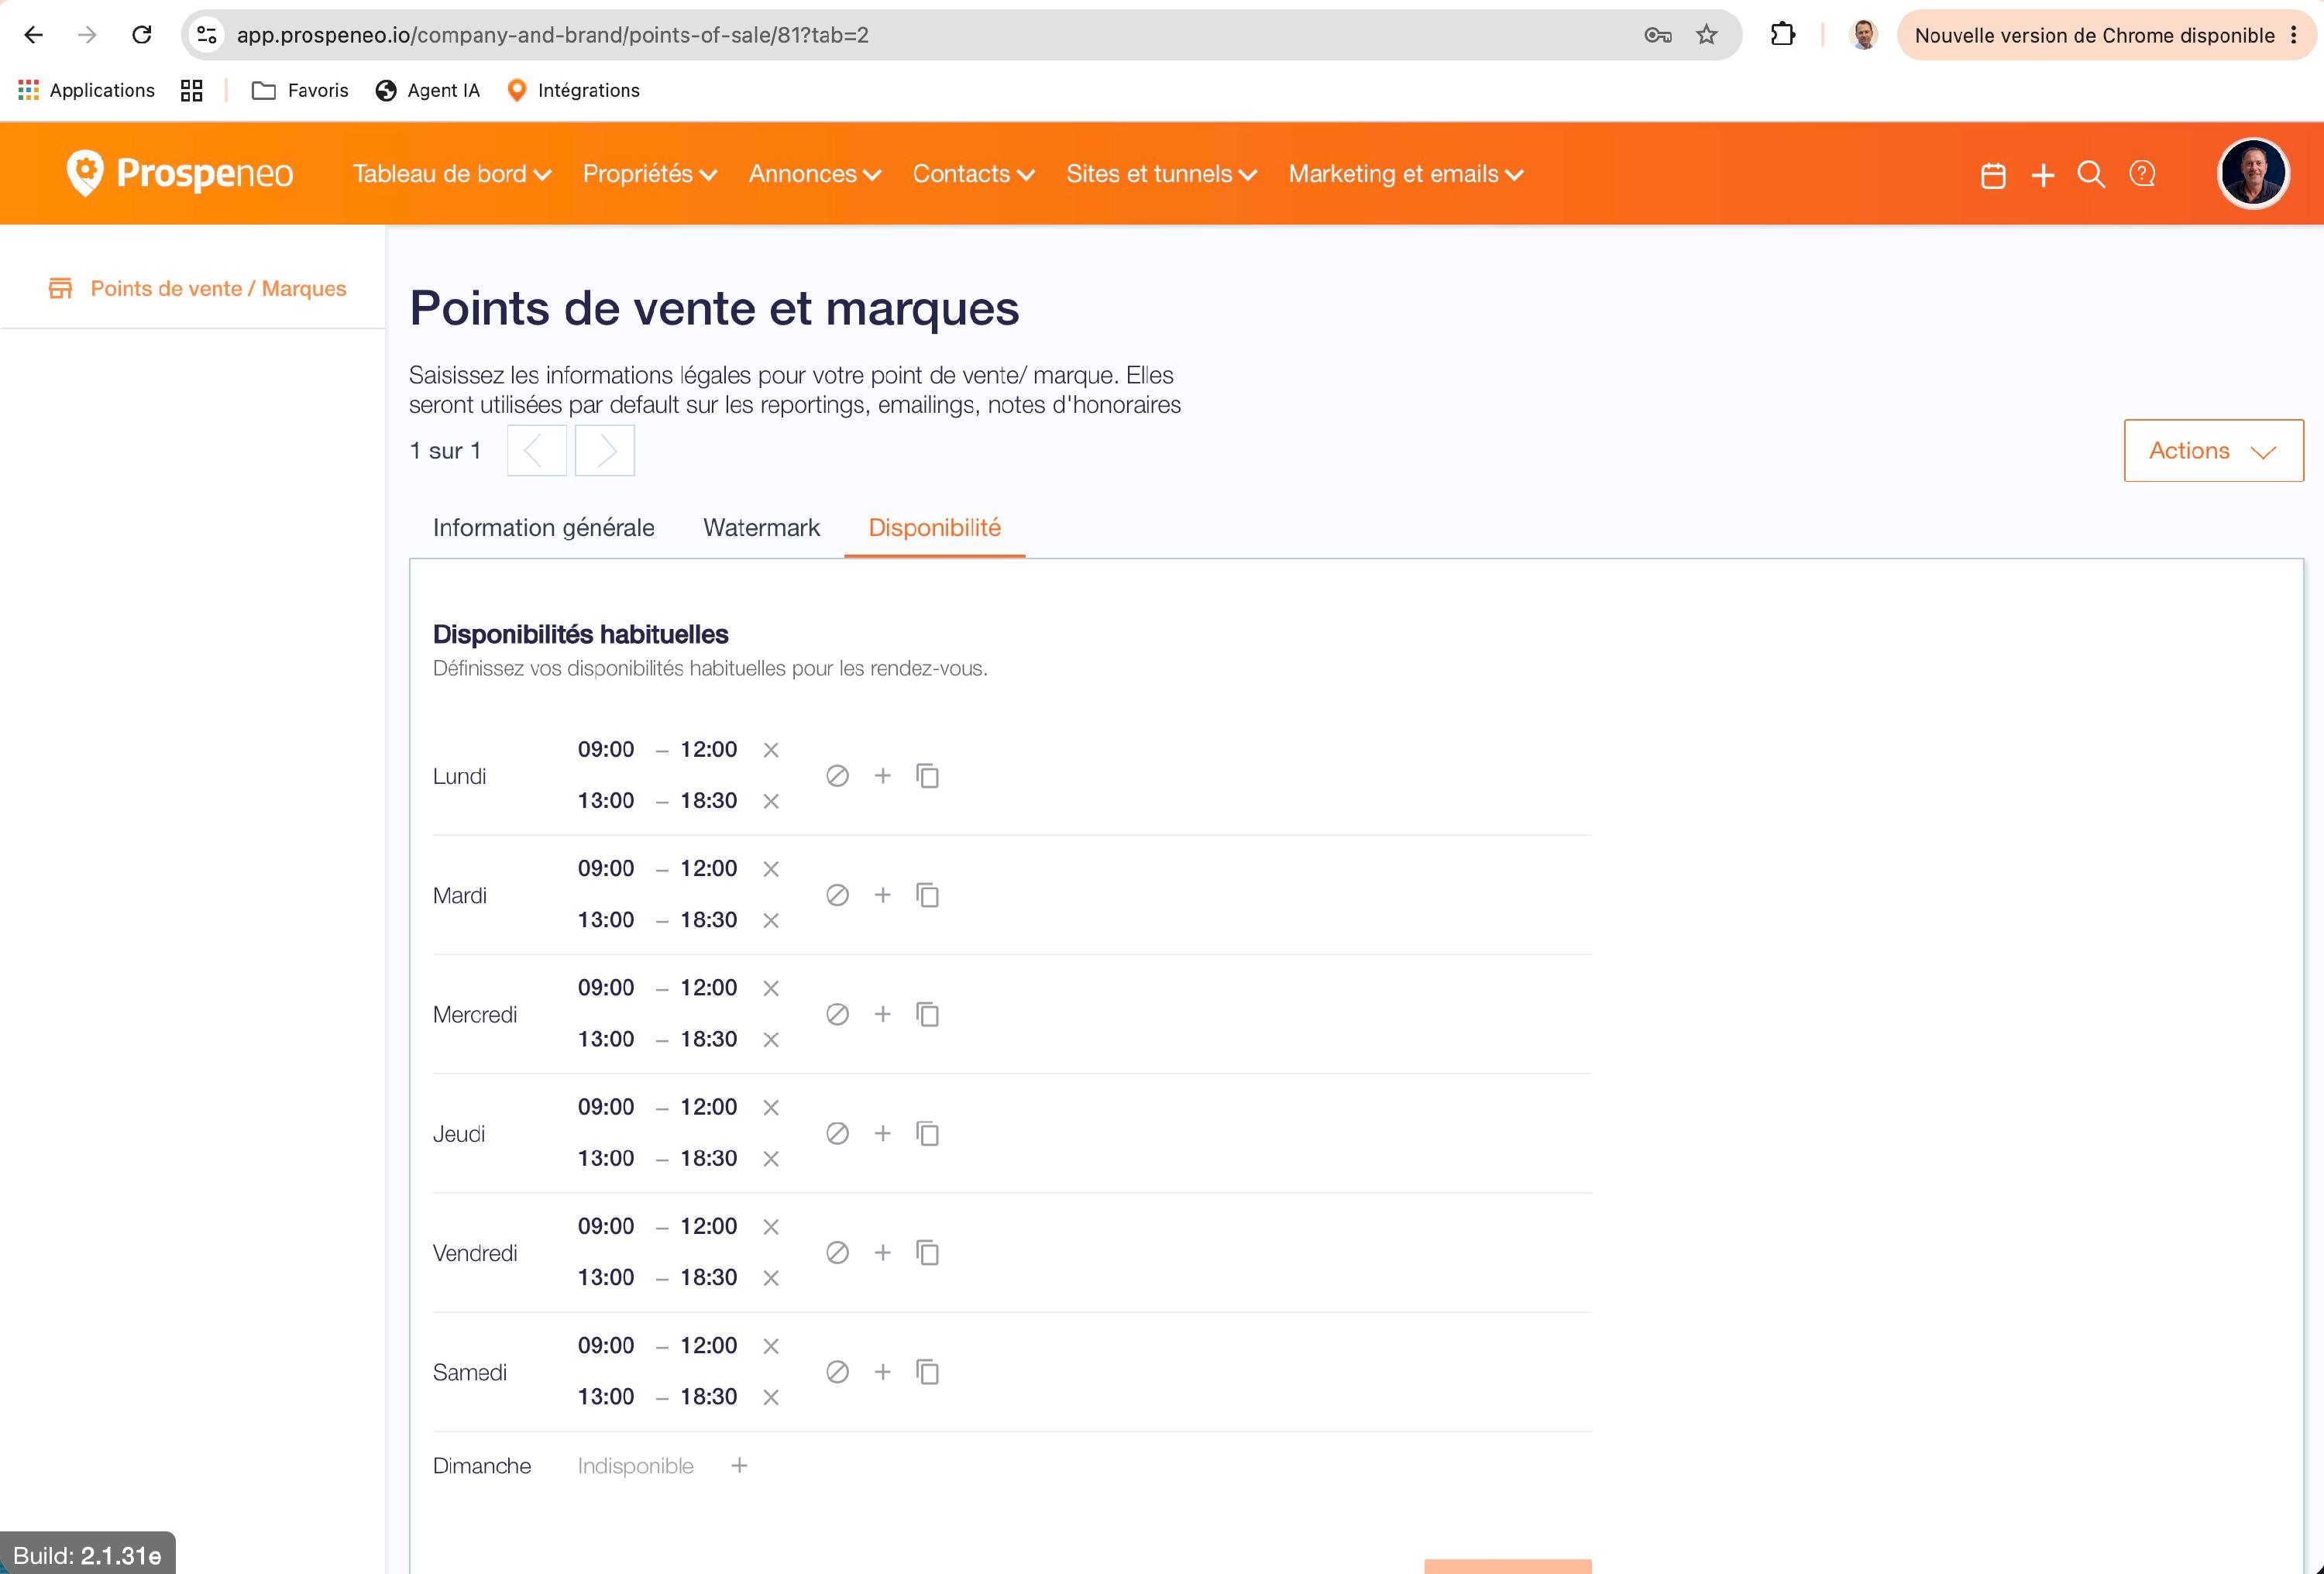
Task: Expand the Tableau de bord menu
Action: point(452,174)
